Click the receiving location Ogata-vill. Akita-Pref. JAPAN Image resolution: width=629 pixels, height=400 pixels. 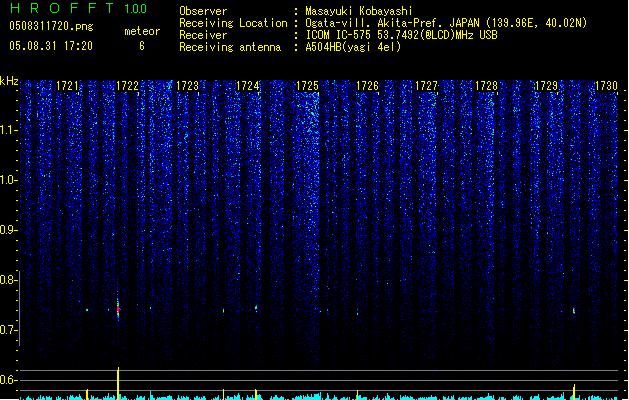tap(392, 23)
